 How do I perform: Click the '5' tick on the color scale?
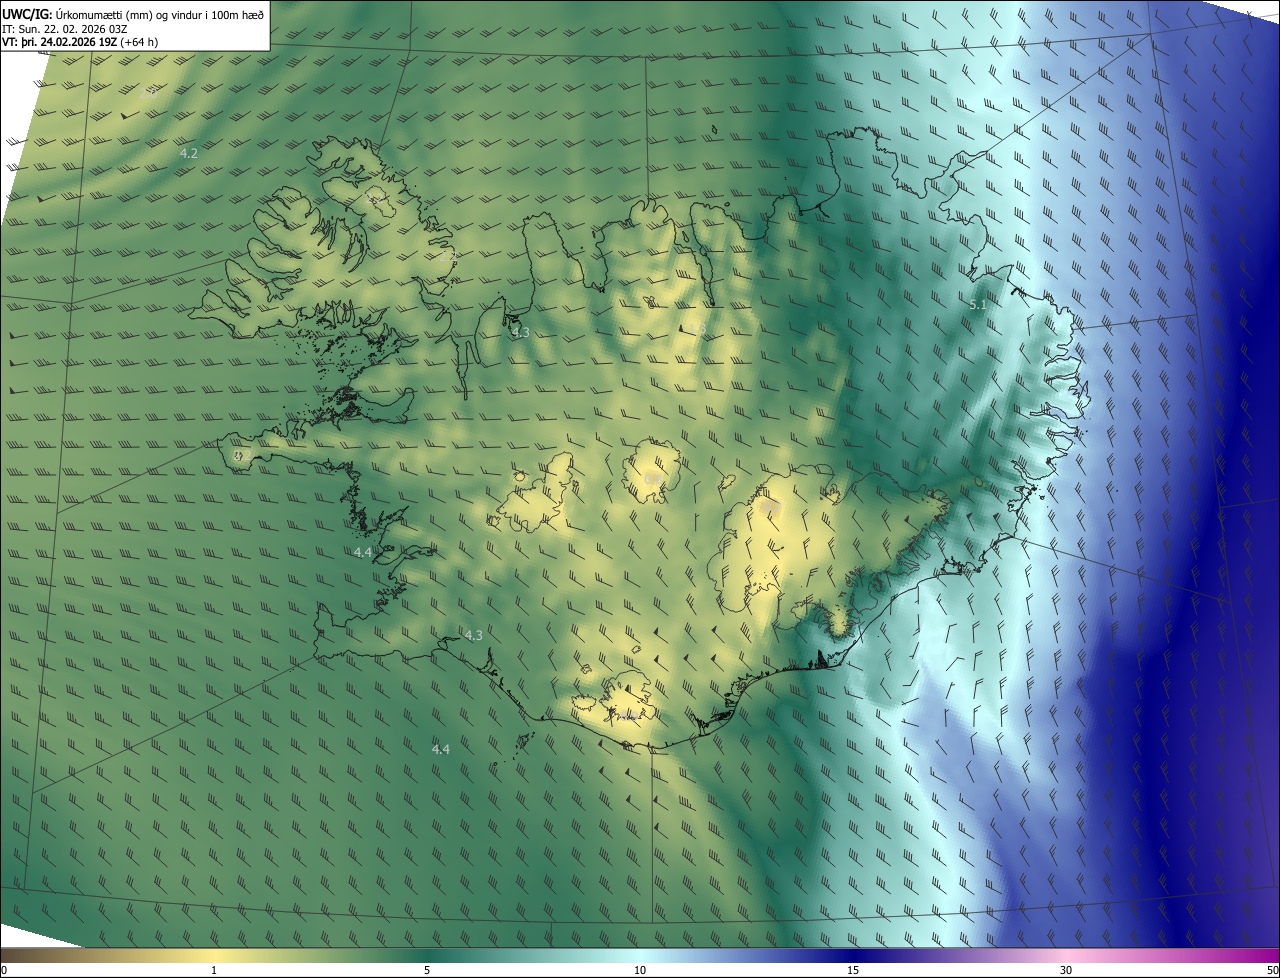[x=427, y=970]
